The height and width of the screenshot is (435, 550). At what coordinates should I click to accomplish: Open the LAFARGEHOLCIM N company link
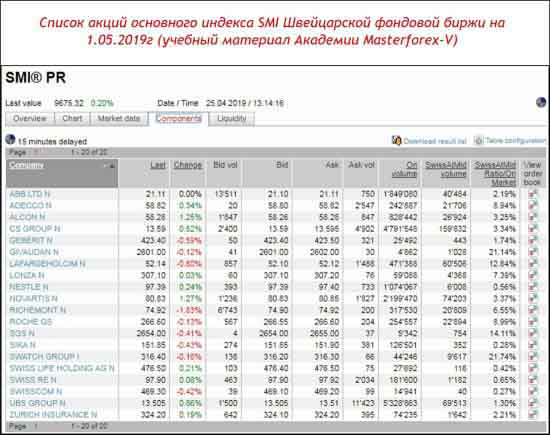(x=47, y=264)
